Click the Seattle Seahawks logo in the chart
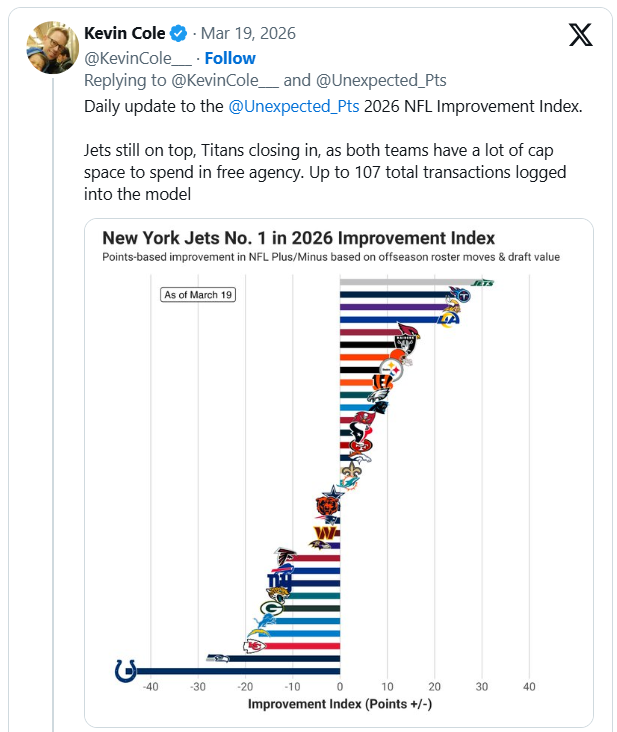The height and width of the screenshot is (732, 617). pos(218,657)
